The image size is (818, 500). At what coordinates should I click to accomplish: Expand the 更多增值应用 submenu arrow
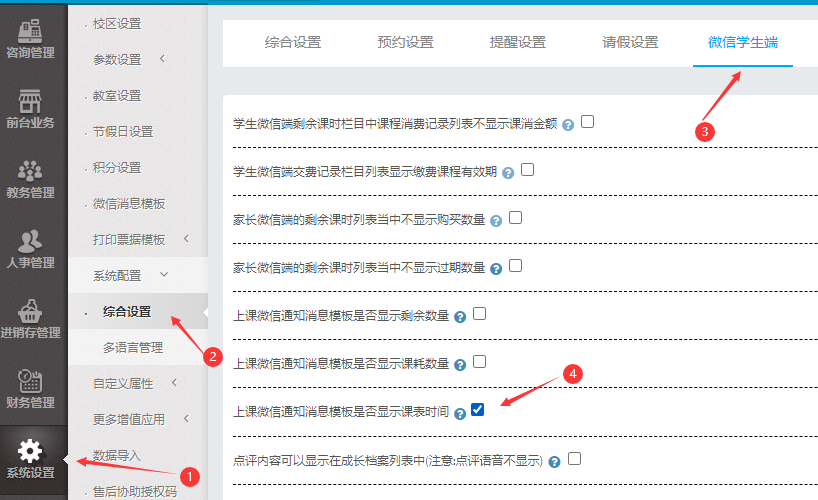point(186,419)
